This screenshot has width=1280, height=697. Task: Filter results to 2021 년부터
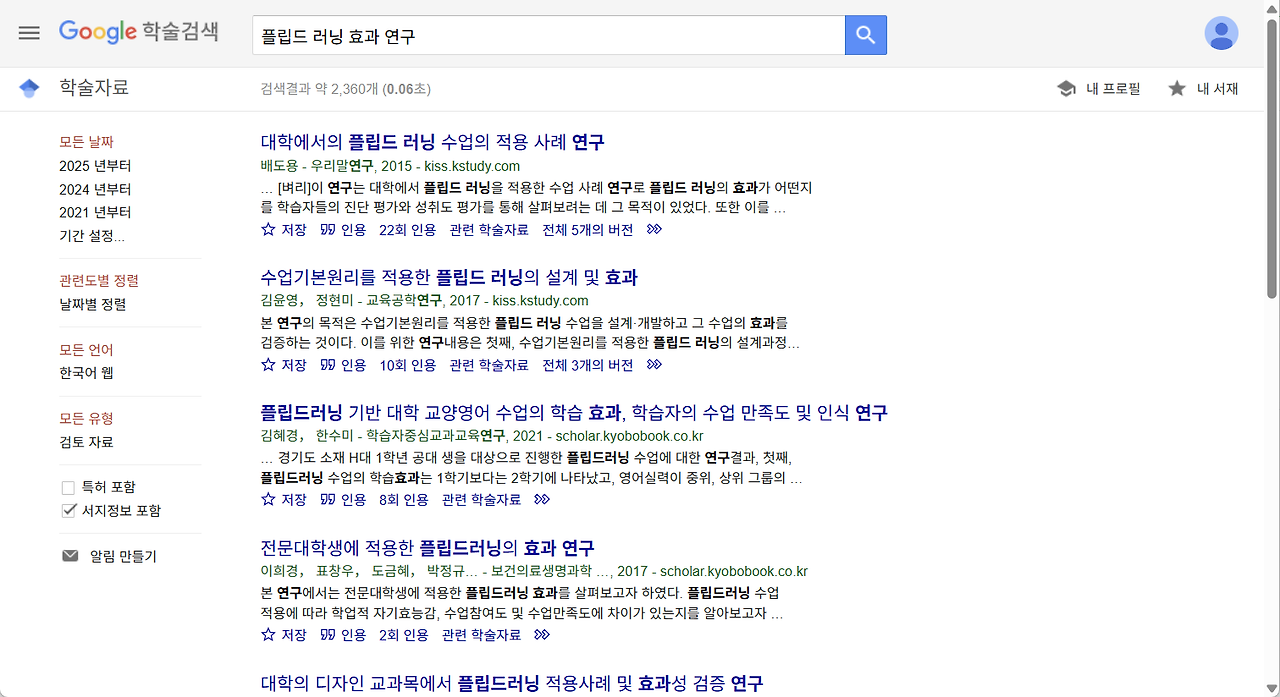tap(95, 212)
